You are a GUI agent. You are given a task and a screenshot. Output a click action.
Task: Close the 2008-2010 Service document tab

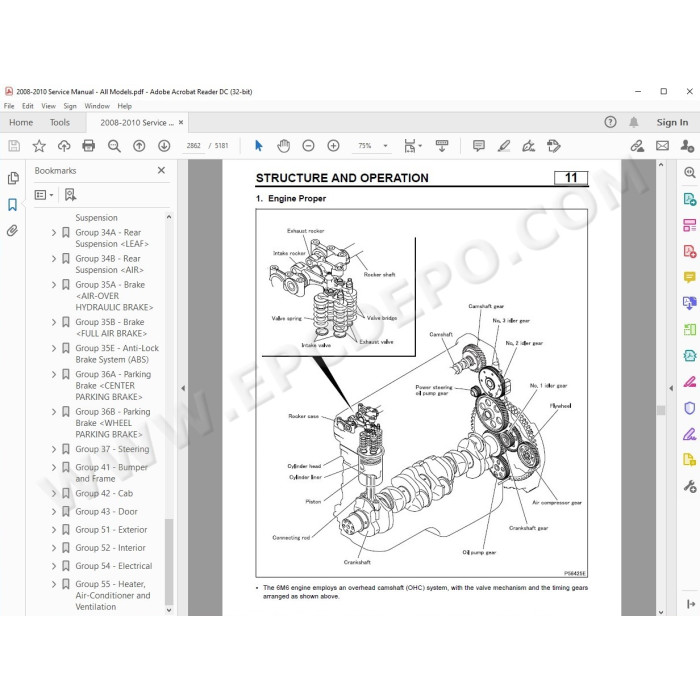click(181, 122)
